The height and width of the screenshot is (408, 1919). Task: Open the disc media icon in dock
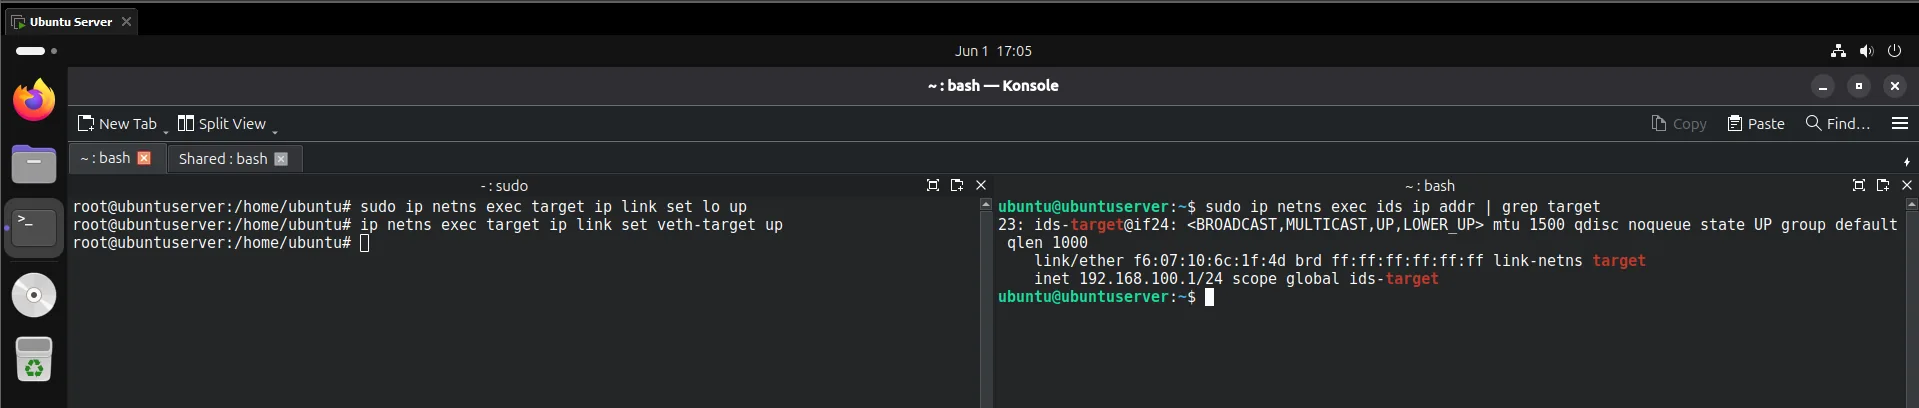coord(34,295)
